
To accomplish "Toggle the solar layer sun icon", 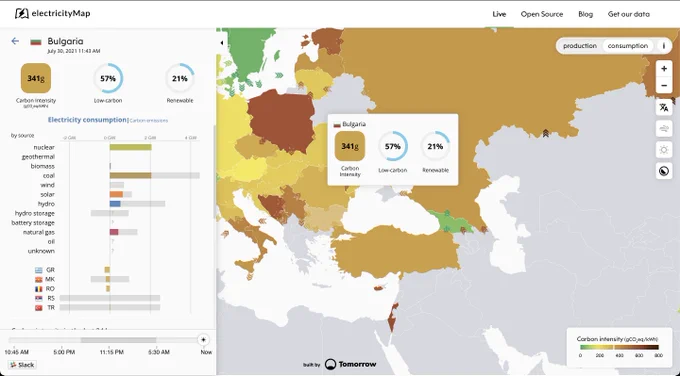I will tap(664, 150).
